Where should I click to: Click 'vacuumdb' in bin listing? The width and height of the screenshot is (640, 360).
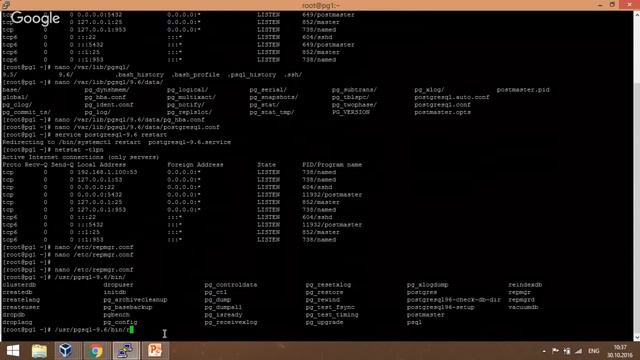point(523,307)
